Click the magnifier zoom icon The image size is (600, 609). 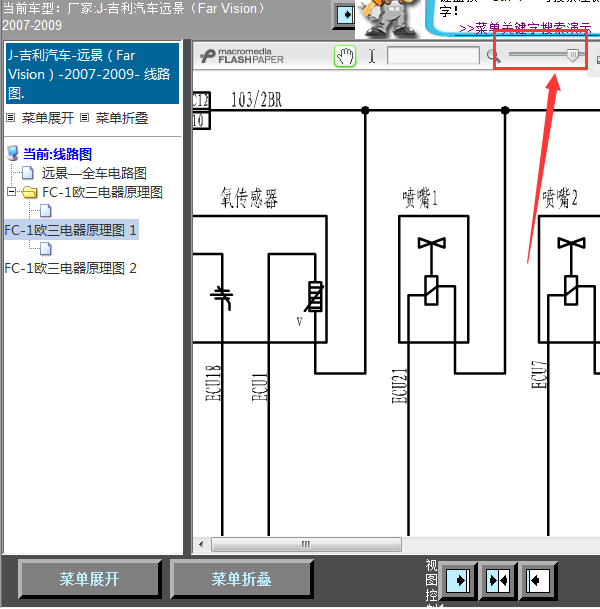493,56
